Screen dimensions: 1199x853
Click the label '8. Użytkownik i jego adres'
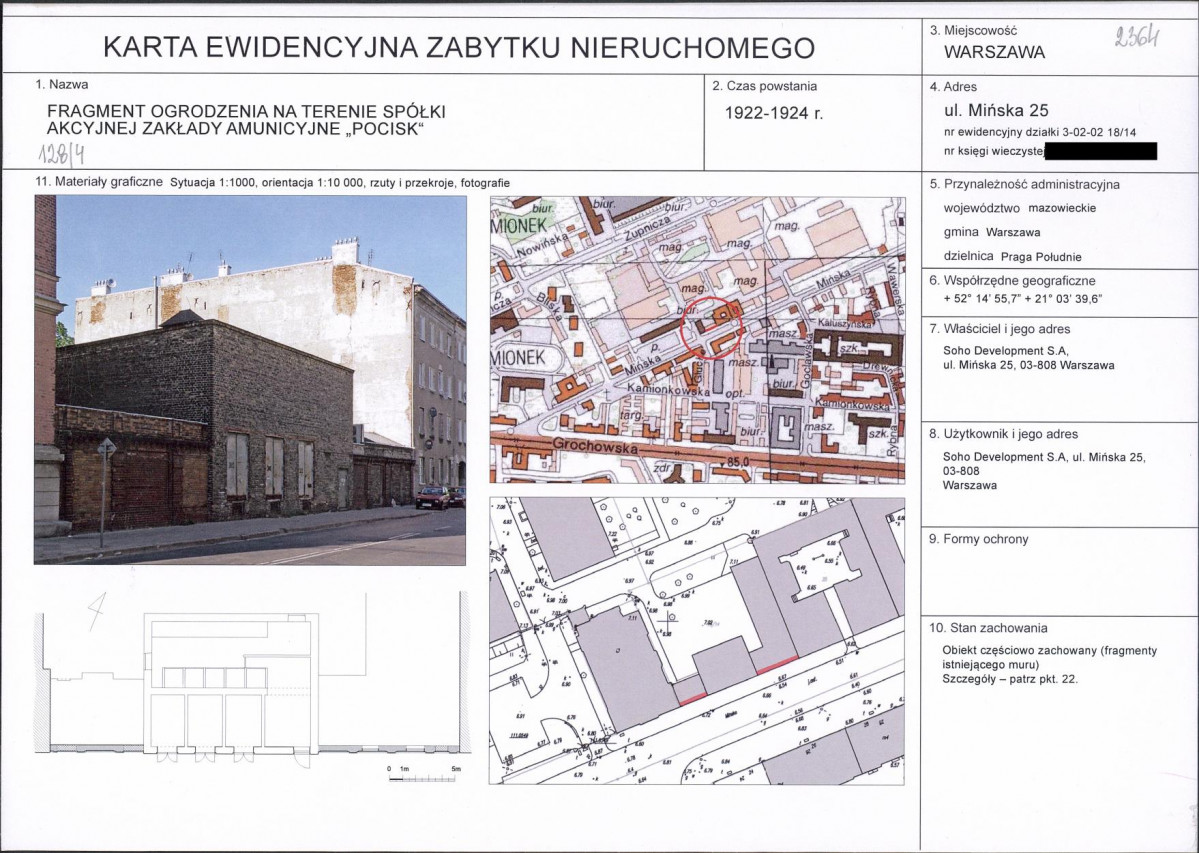(1004, 434)
